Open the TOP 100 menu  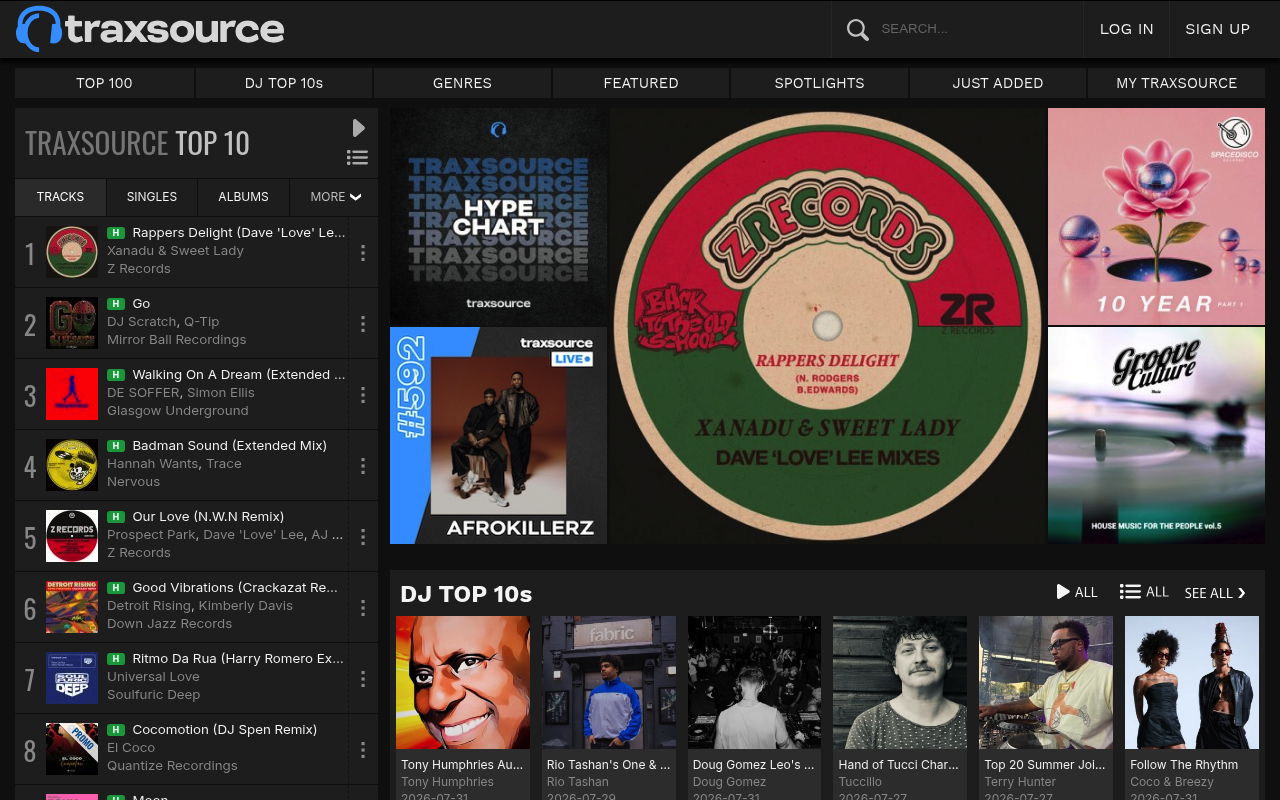(x=104, y=83)
